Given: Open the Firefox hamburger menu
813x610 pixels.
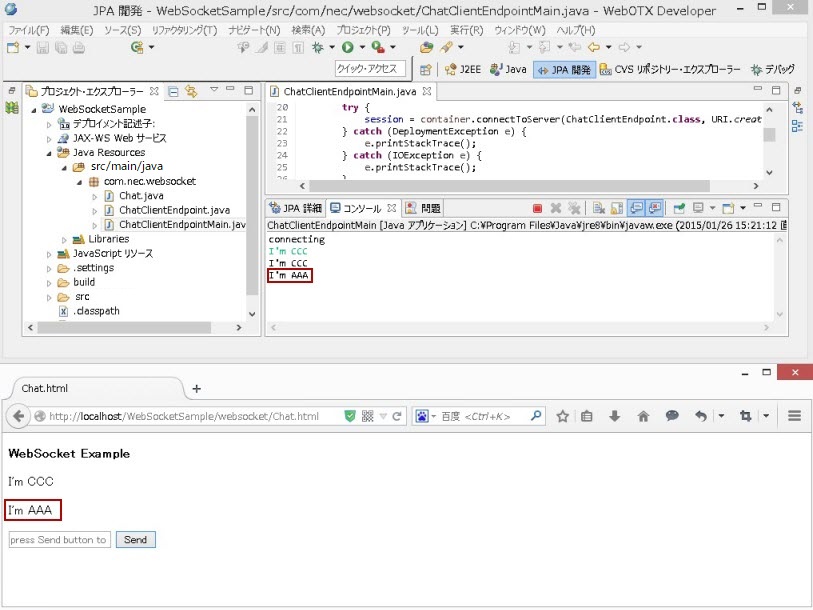Looking at the screenshot, I should coord(795,416).
